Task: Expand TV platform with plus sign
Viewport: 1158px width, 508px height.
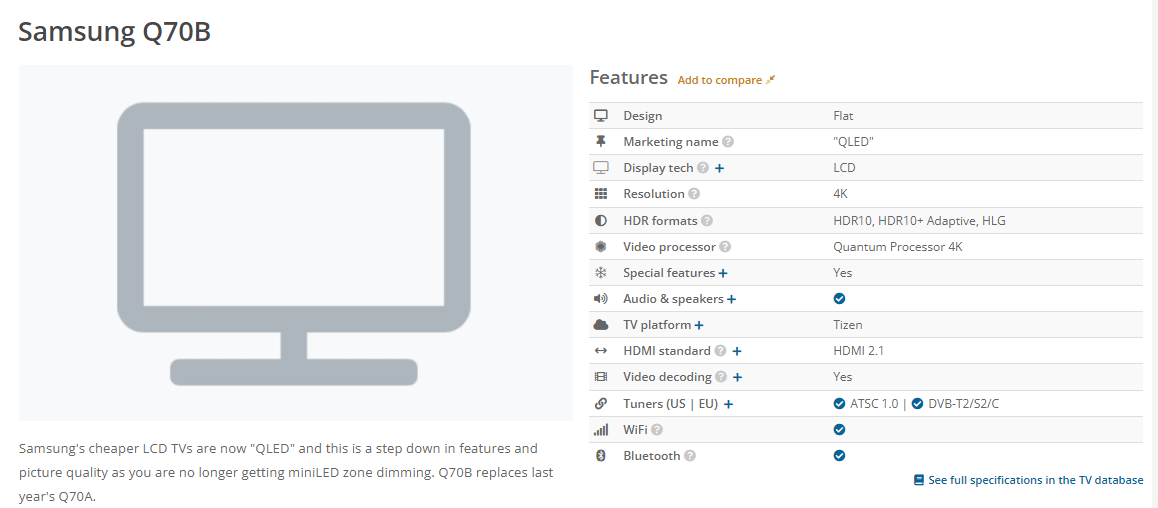Action: (x=699, y=326)
